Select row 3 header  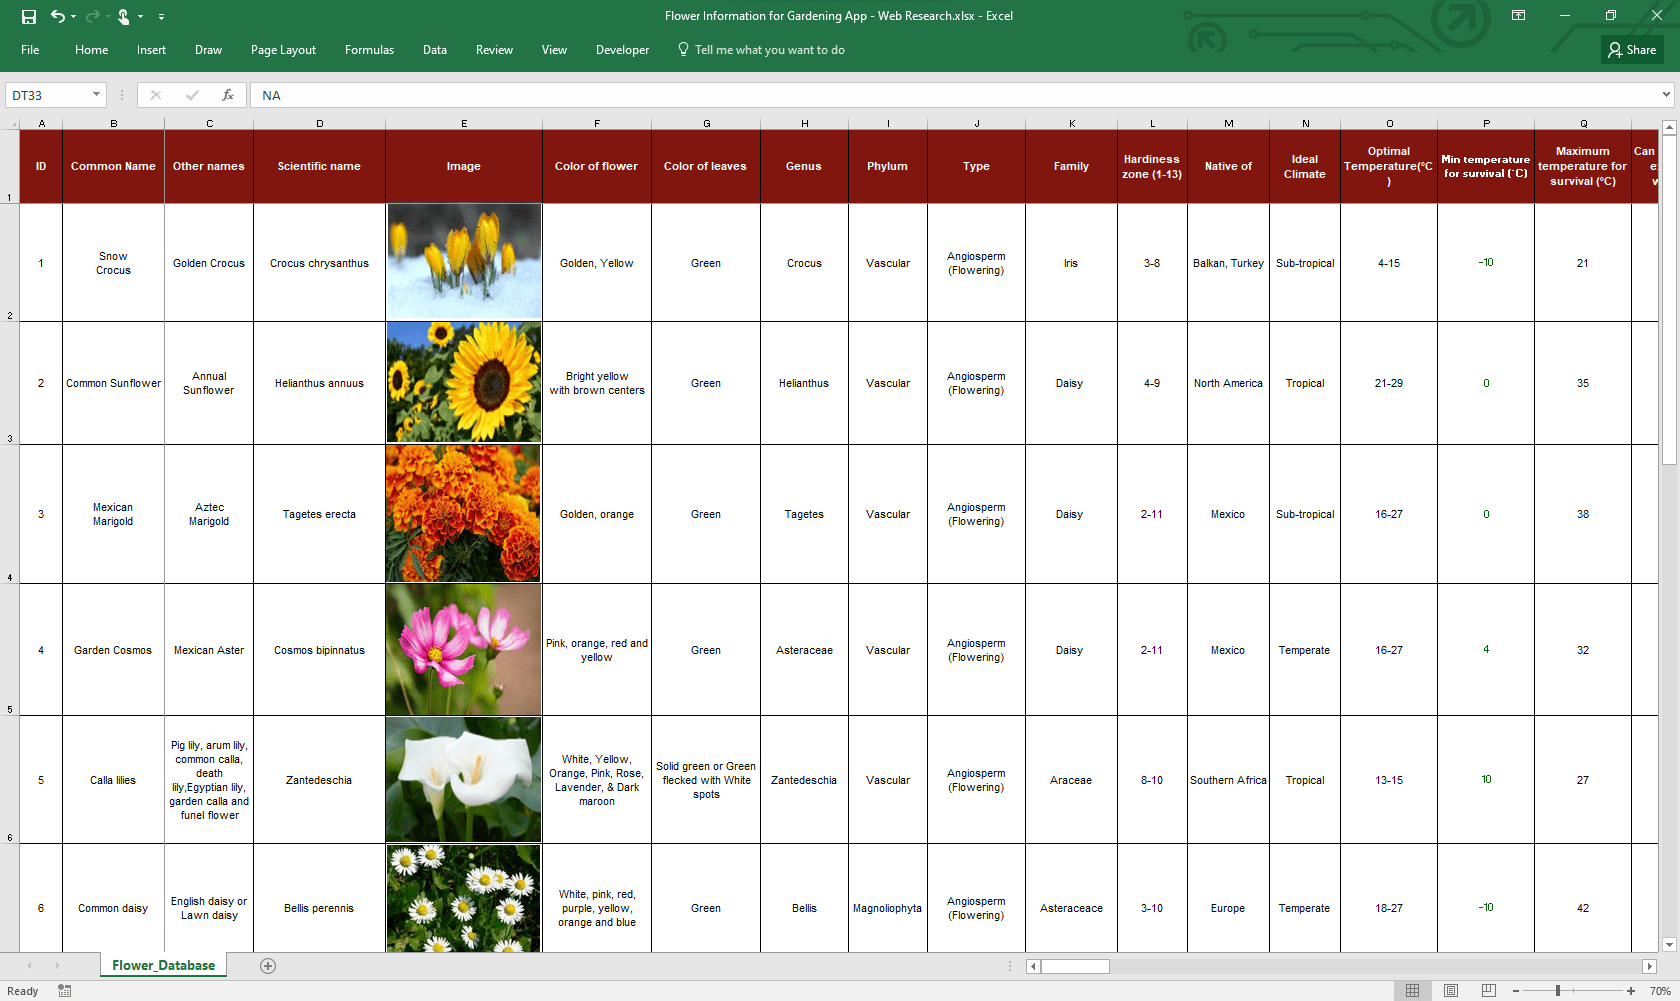click(x=10, y=383)
